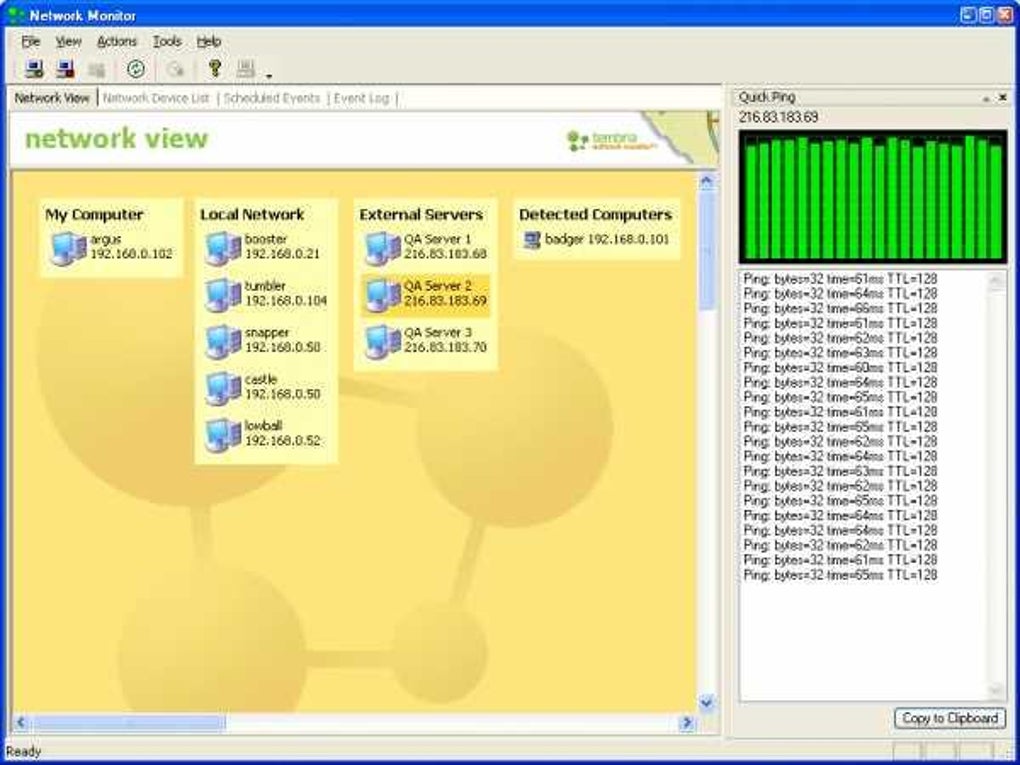Select the castle computer icon

pos(223,388)
